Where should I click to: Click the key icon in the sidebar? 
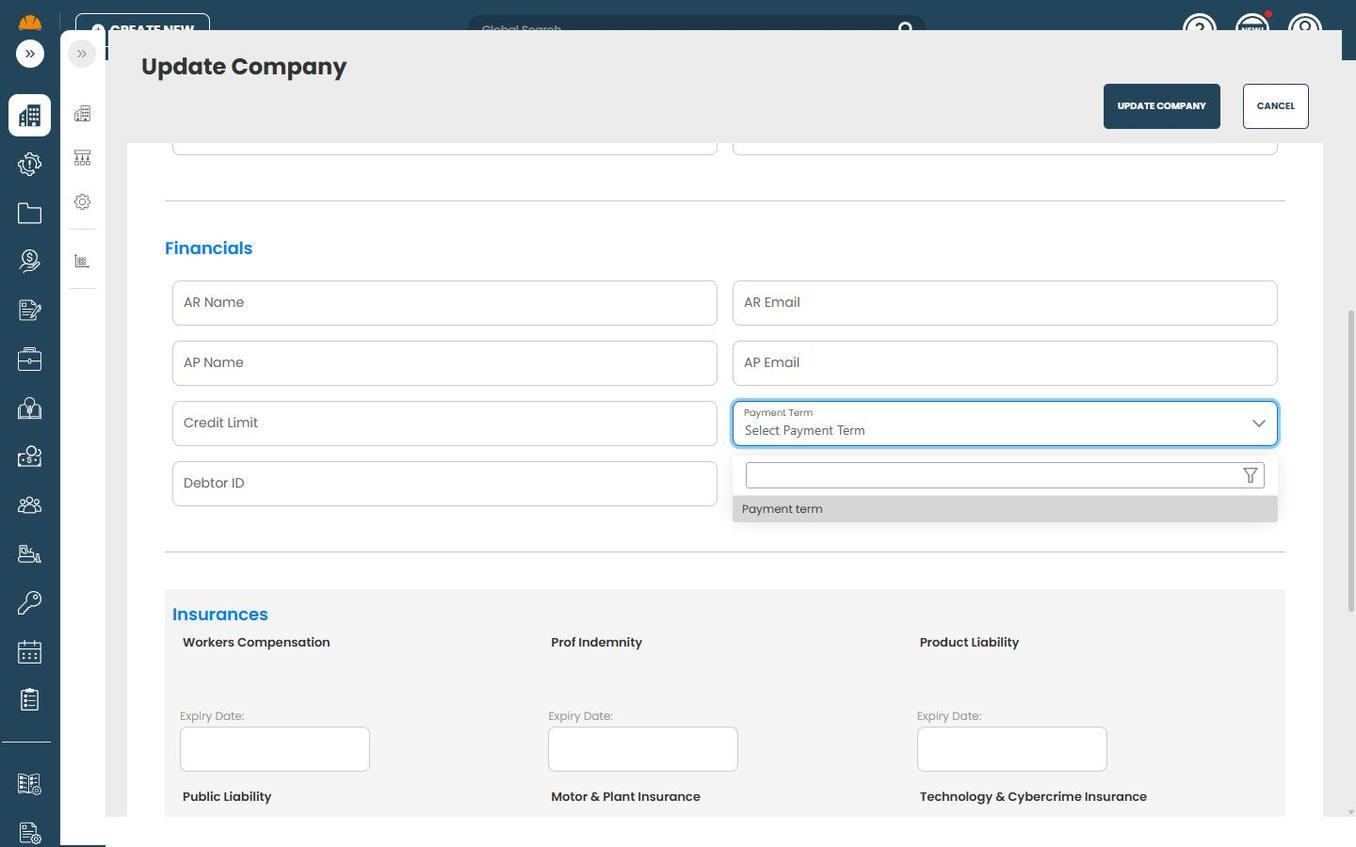(29, 603)
